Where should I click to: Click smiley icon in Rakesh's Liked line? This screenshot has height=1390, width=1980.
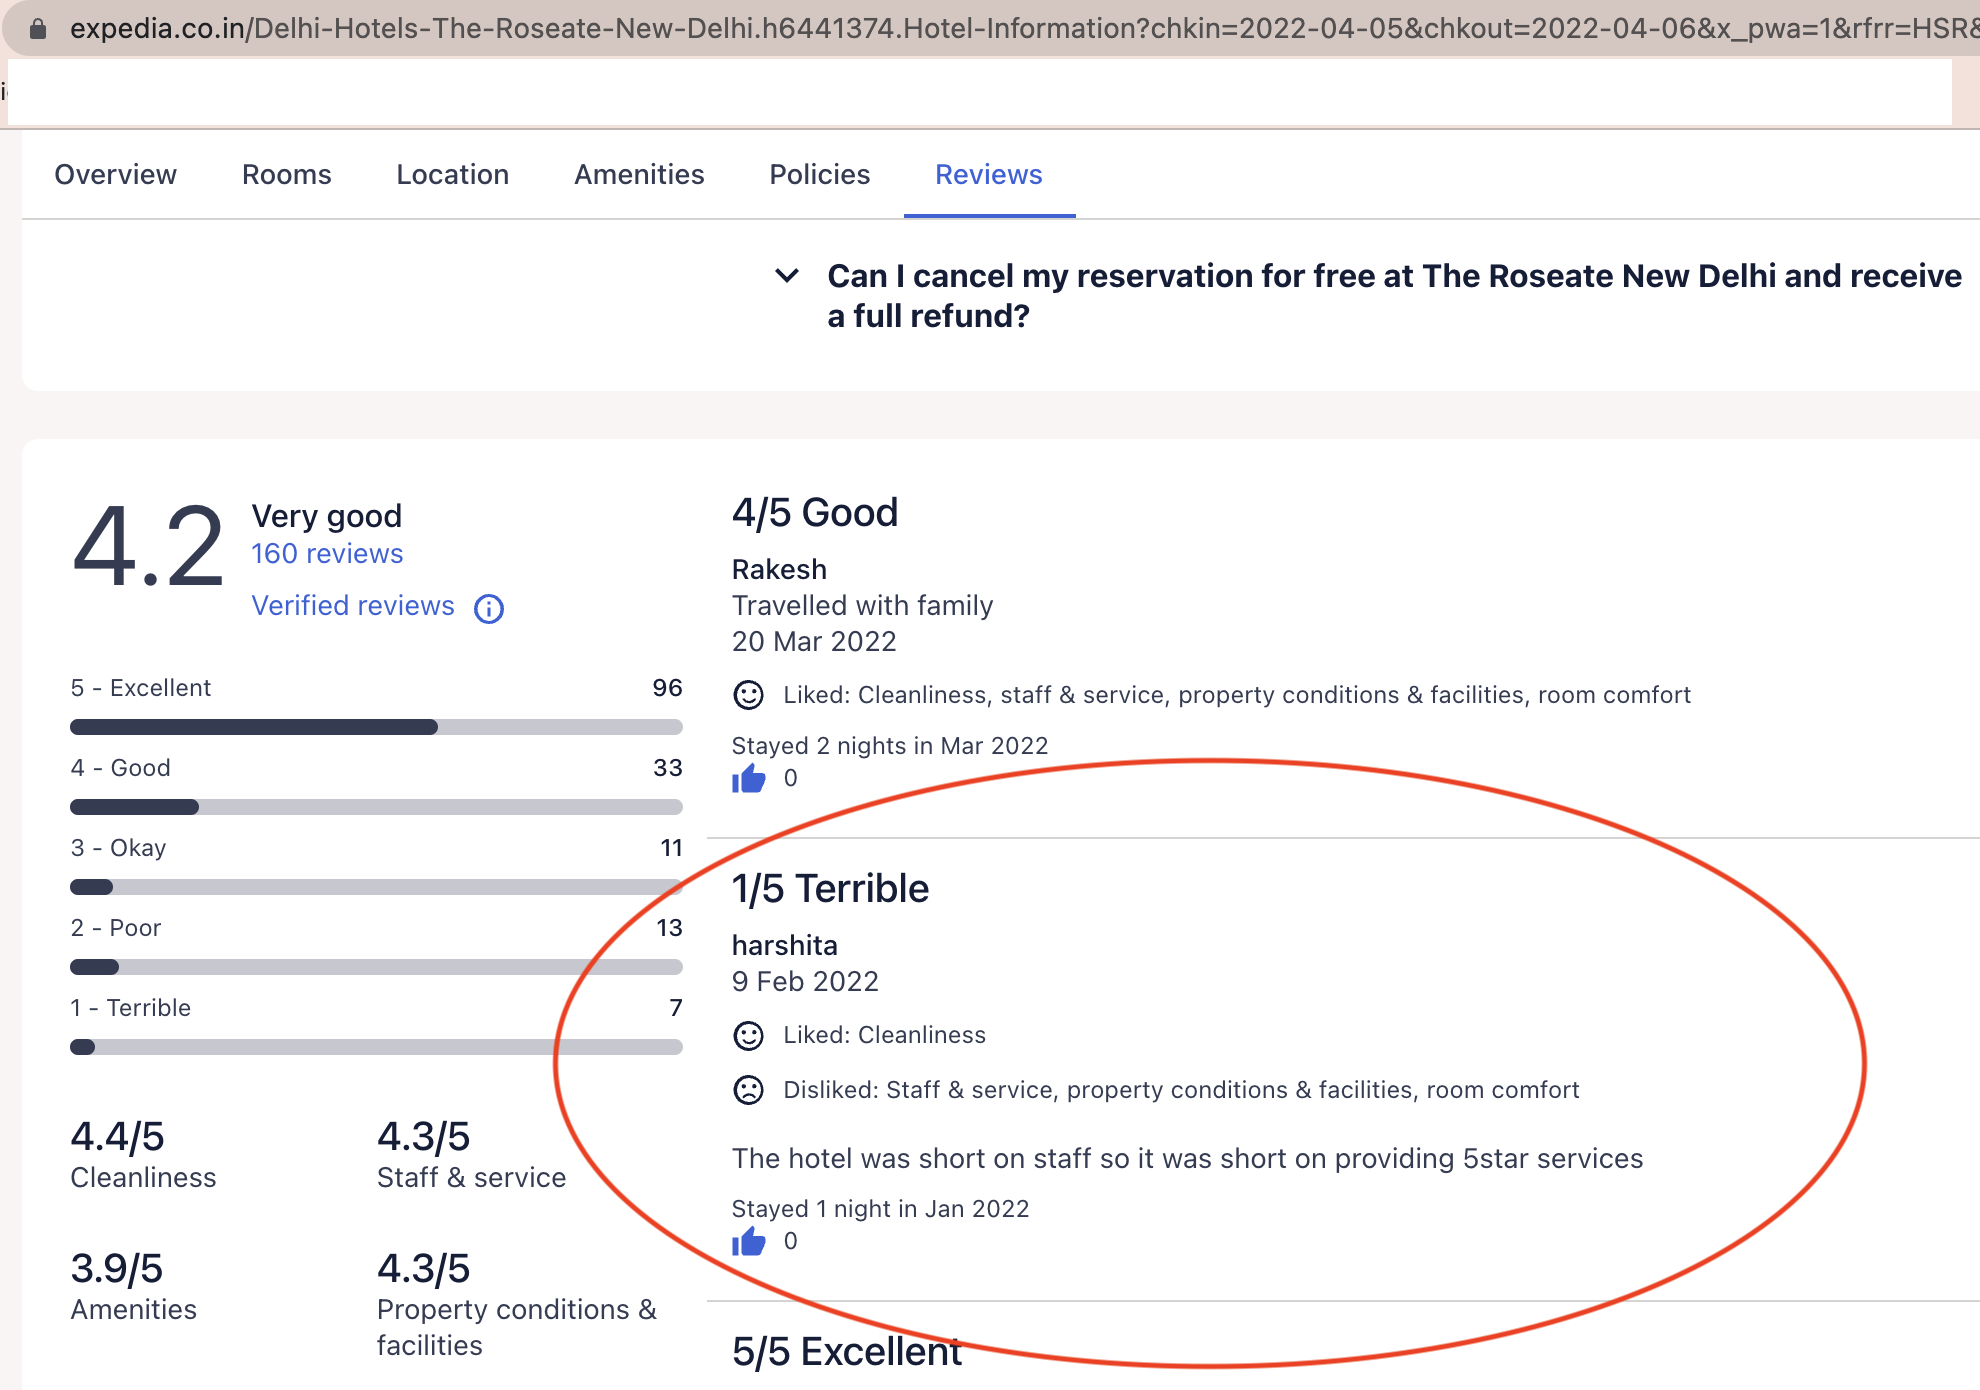pyautogui.click(x=749, y=695)
